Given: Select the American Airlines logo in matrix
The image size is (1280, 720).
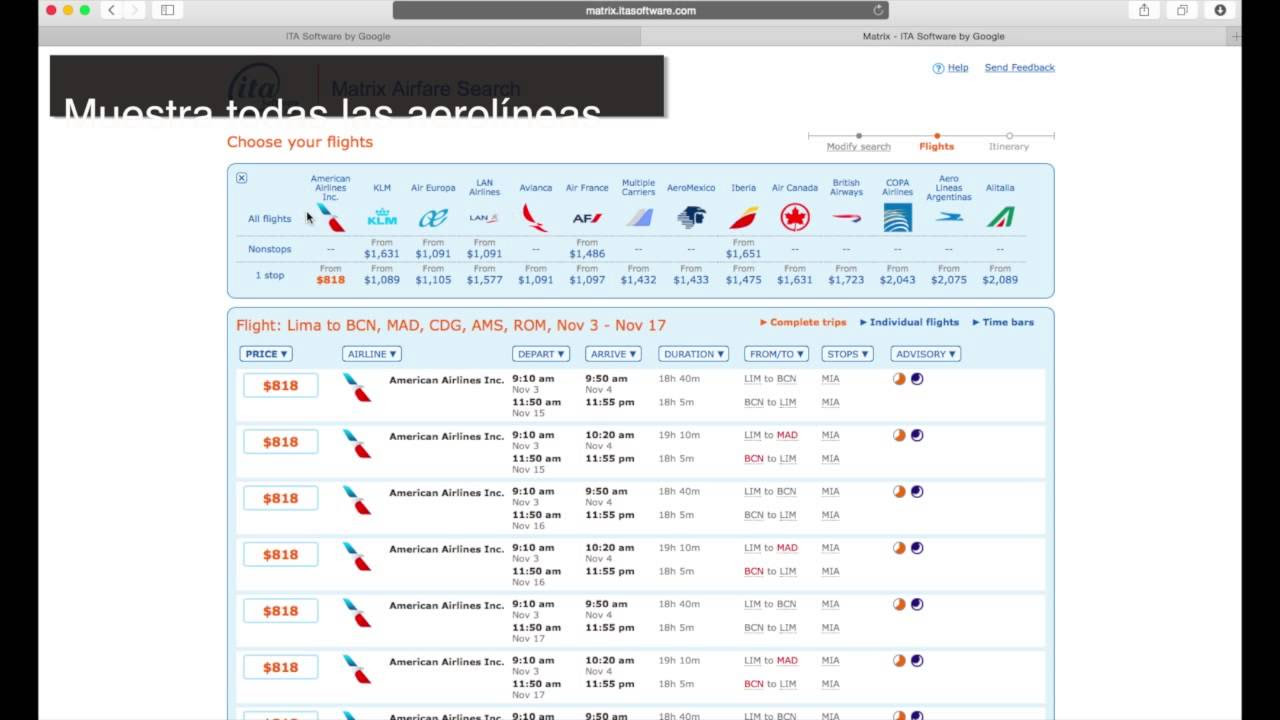Looking at the screenshot, I should click(331, 218).
